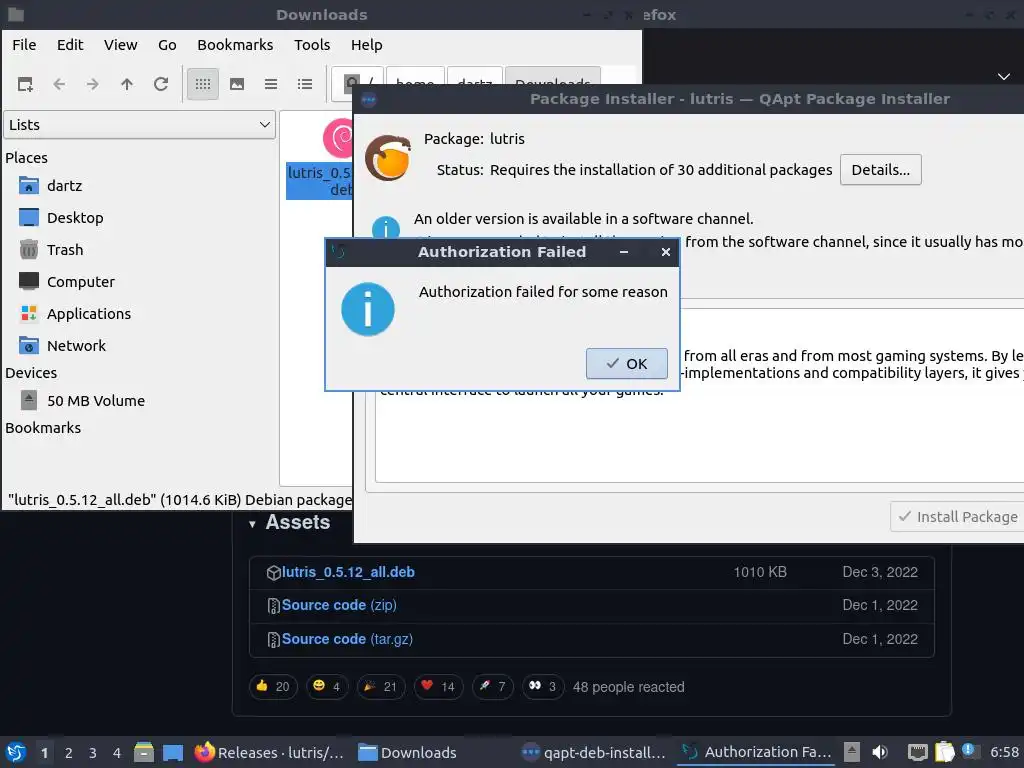Click the Lutris package logo icon

click(x=388, y=158)
